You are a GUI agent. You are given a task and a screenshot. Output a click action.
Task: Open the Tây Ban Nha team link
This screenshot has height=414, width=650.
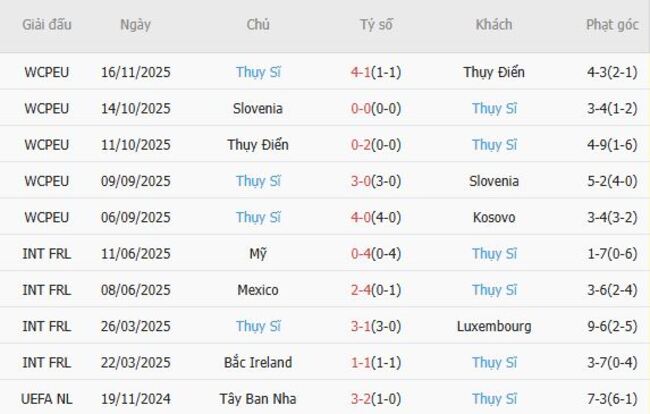tap(258, 399)
